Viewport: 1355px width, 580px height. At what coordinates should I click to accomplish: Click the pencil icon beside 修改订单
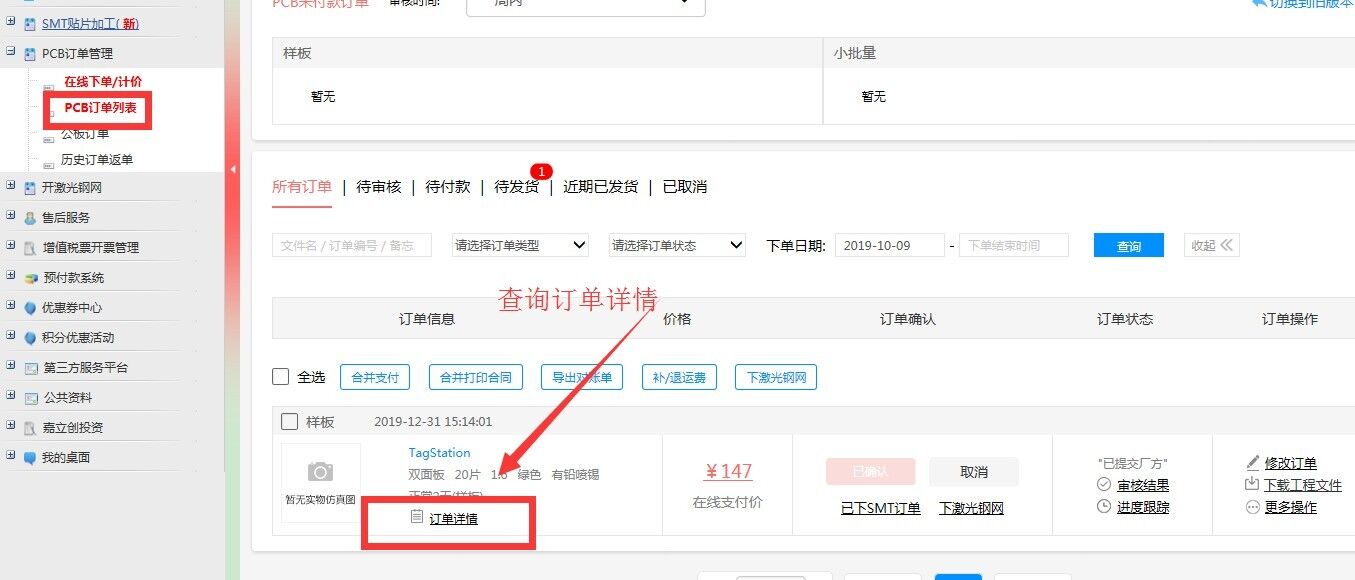[1253, 463]
